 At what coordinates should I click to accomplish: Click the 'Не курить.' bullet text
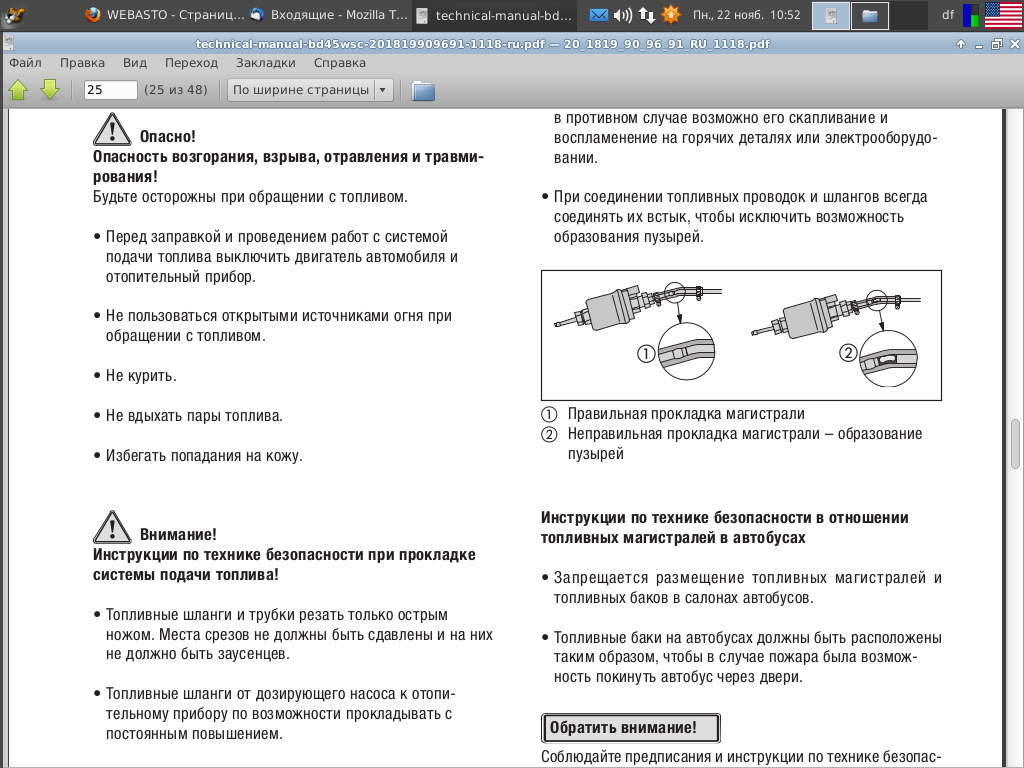pyautogui.click(x=141, y=376)
